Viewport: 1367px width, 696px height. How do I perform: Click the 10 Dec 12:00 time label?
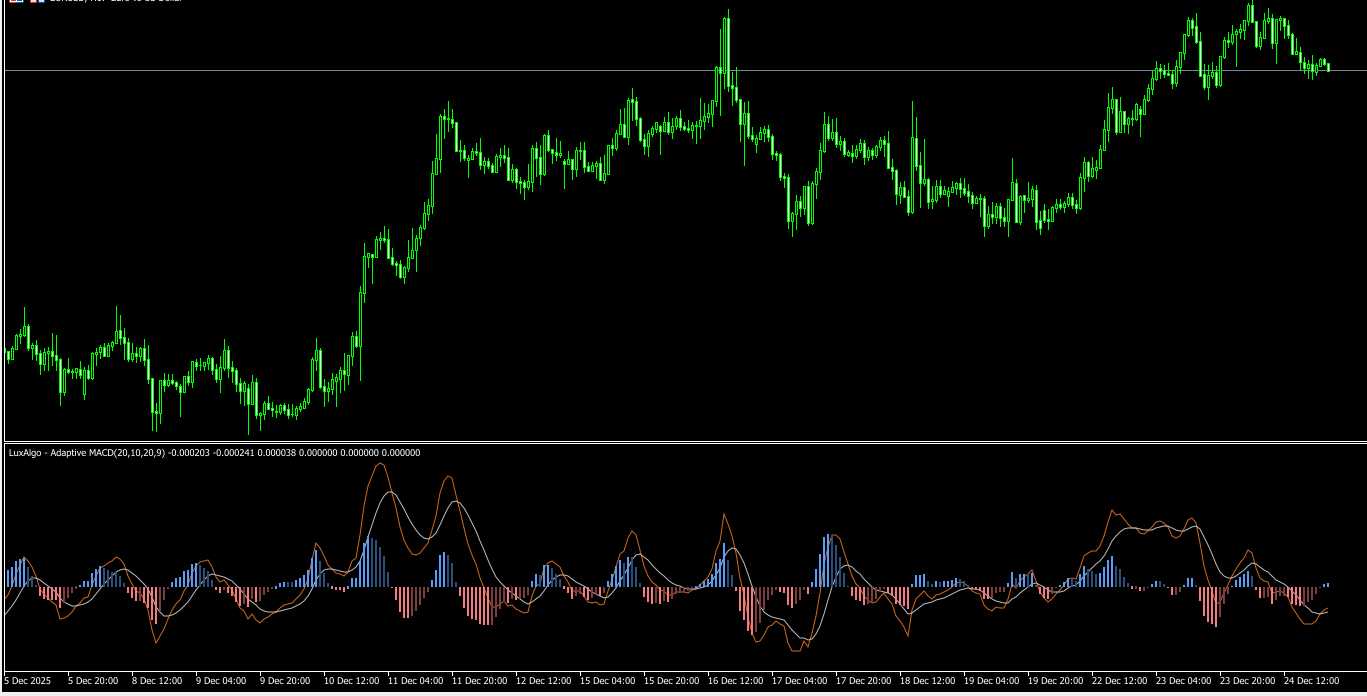coord(350,681)
